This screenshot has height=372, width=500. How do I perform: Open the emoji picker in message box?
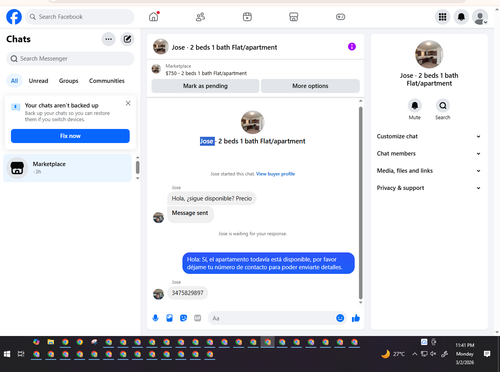click(x=340, y=318)
